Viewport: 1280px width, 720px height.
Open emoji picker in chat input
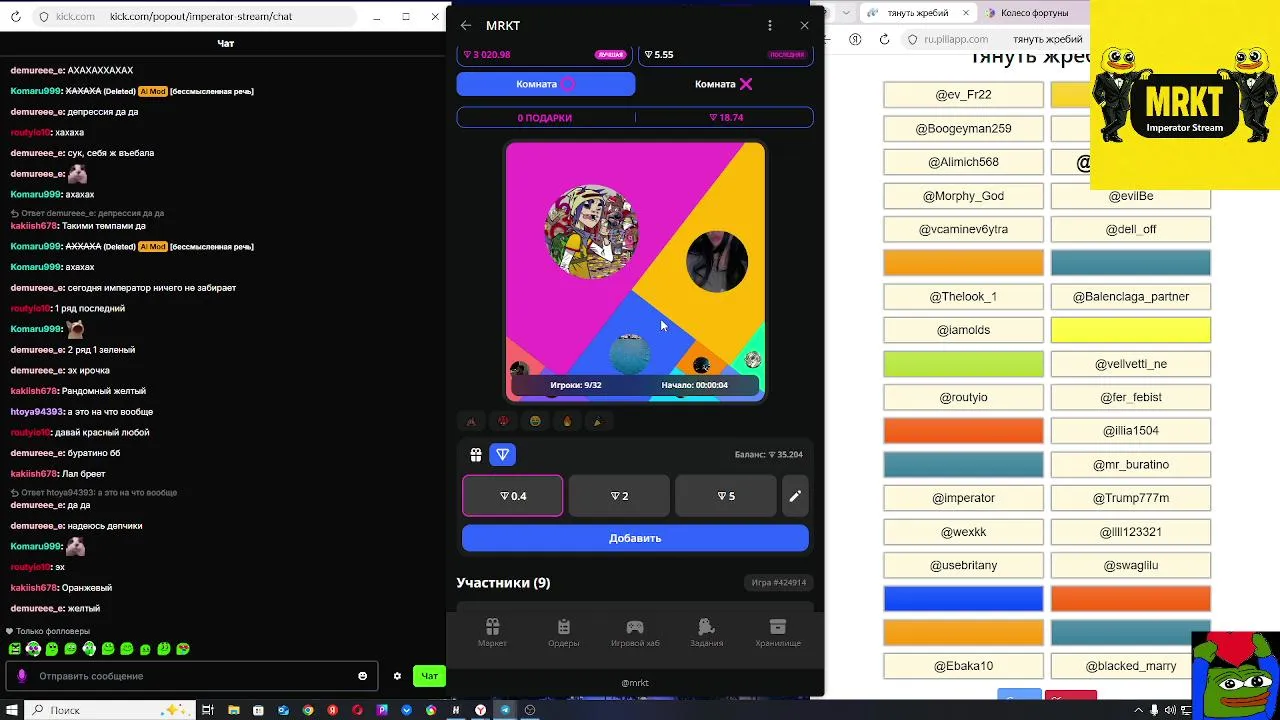[363, 676]
